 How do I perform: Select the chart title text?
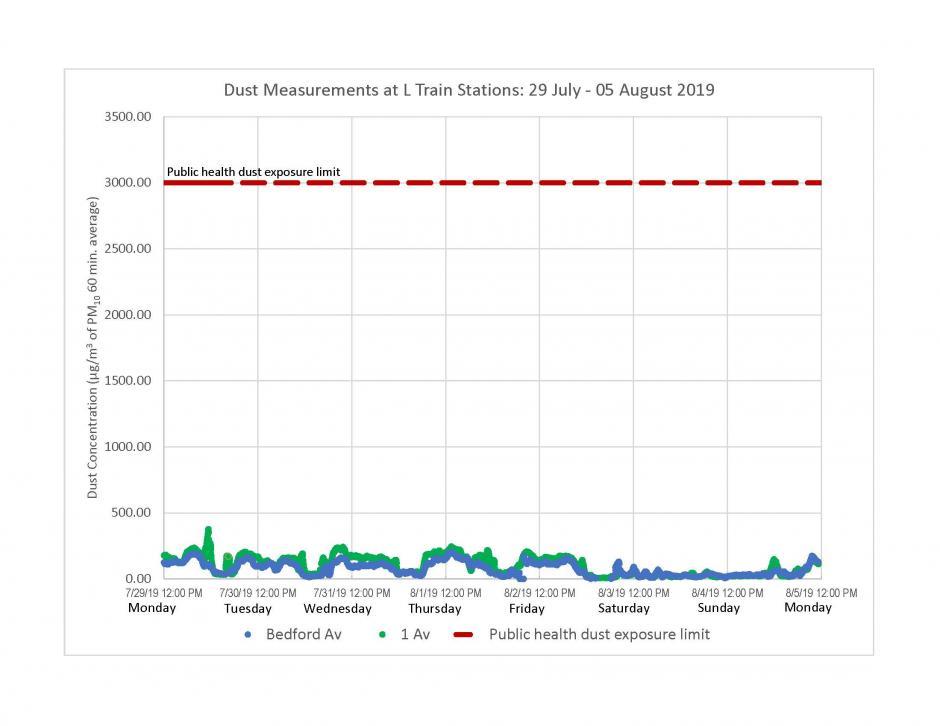tap(470, 89)
